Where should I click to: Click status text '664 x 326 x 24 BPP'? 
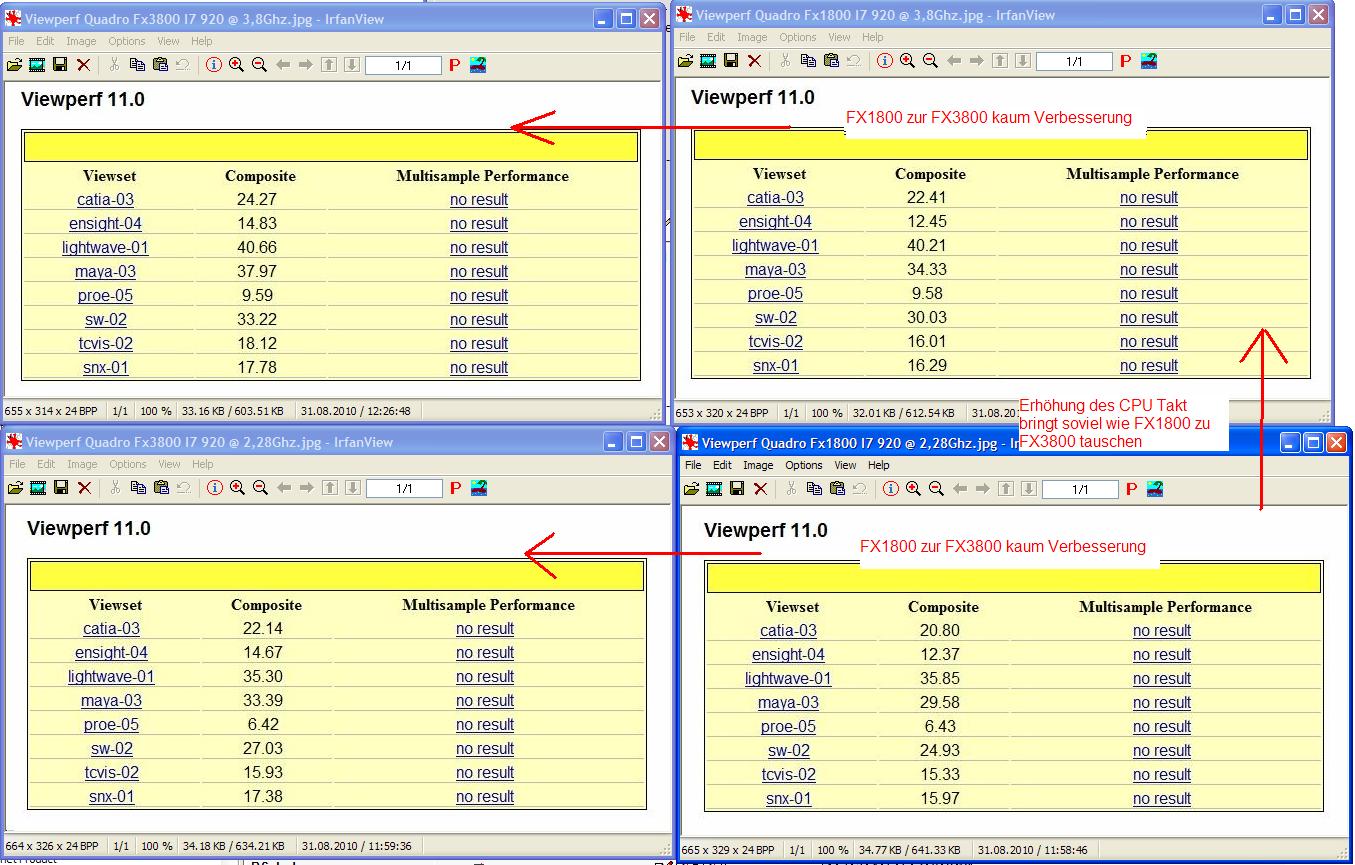(x=51, y=846)
